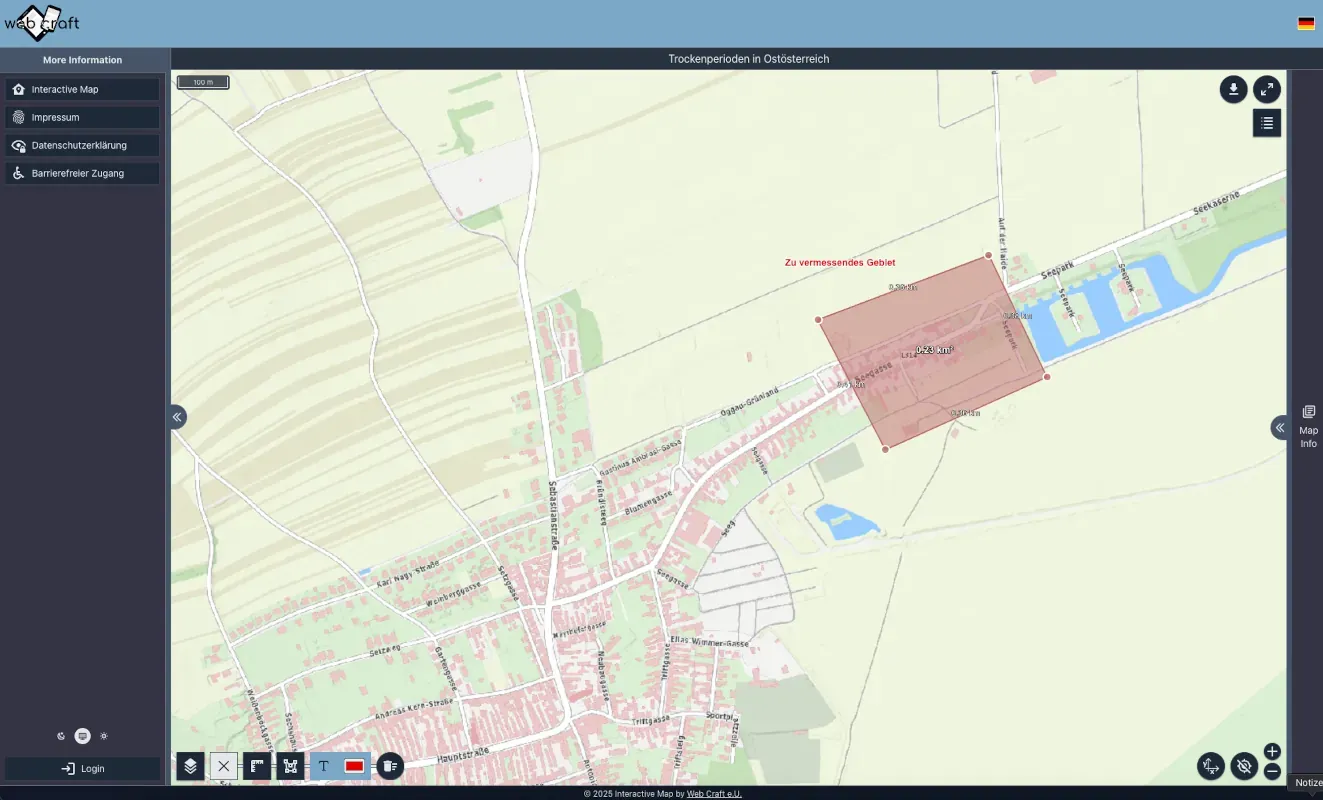Open the layers panel icon

190,765
